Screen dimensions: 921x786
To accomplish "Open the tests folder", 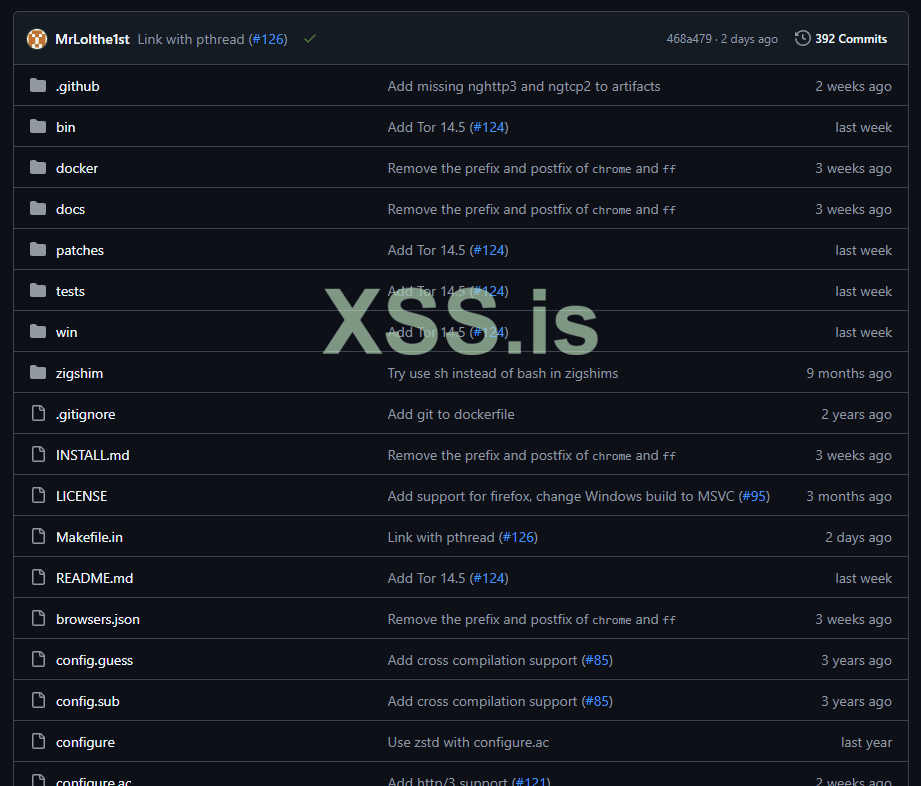I will 70,291.
